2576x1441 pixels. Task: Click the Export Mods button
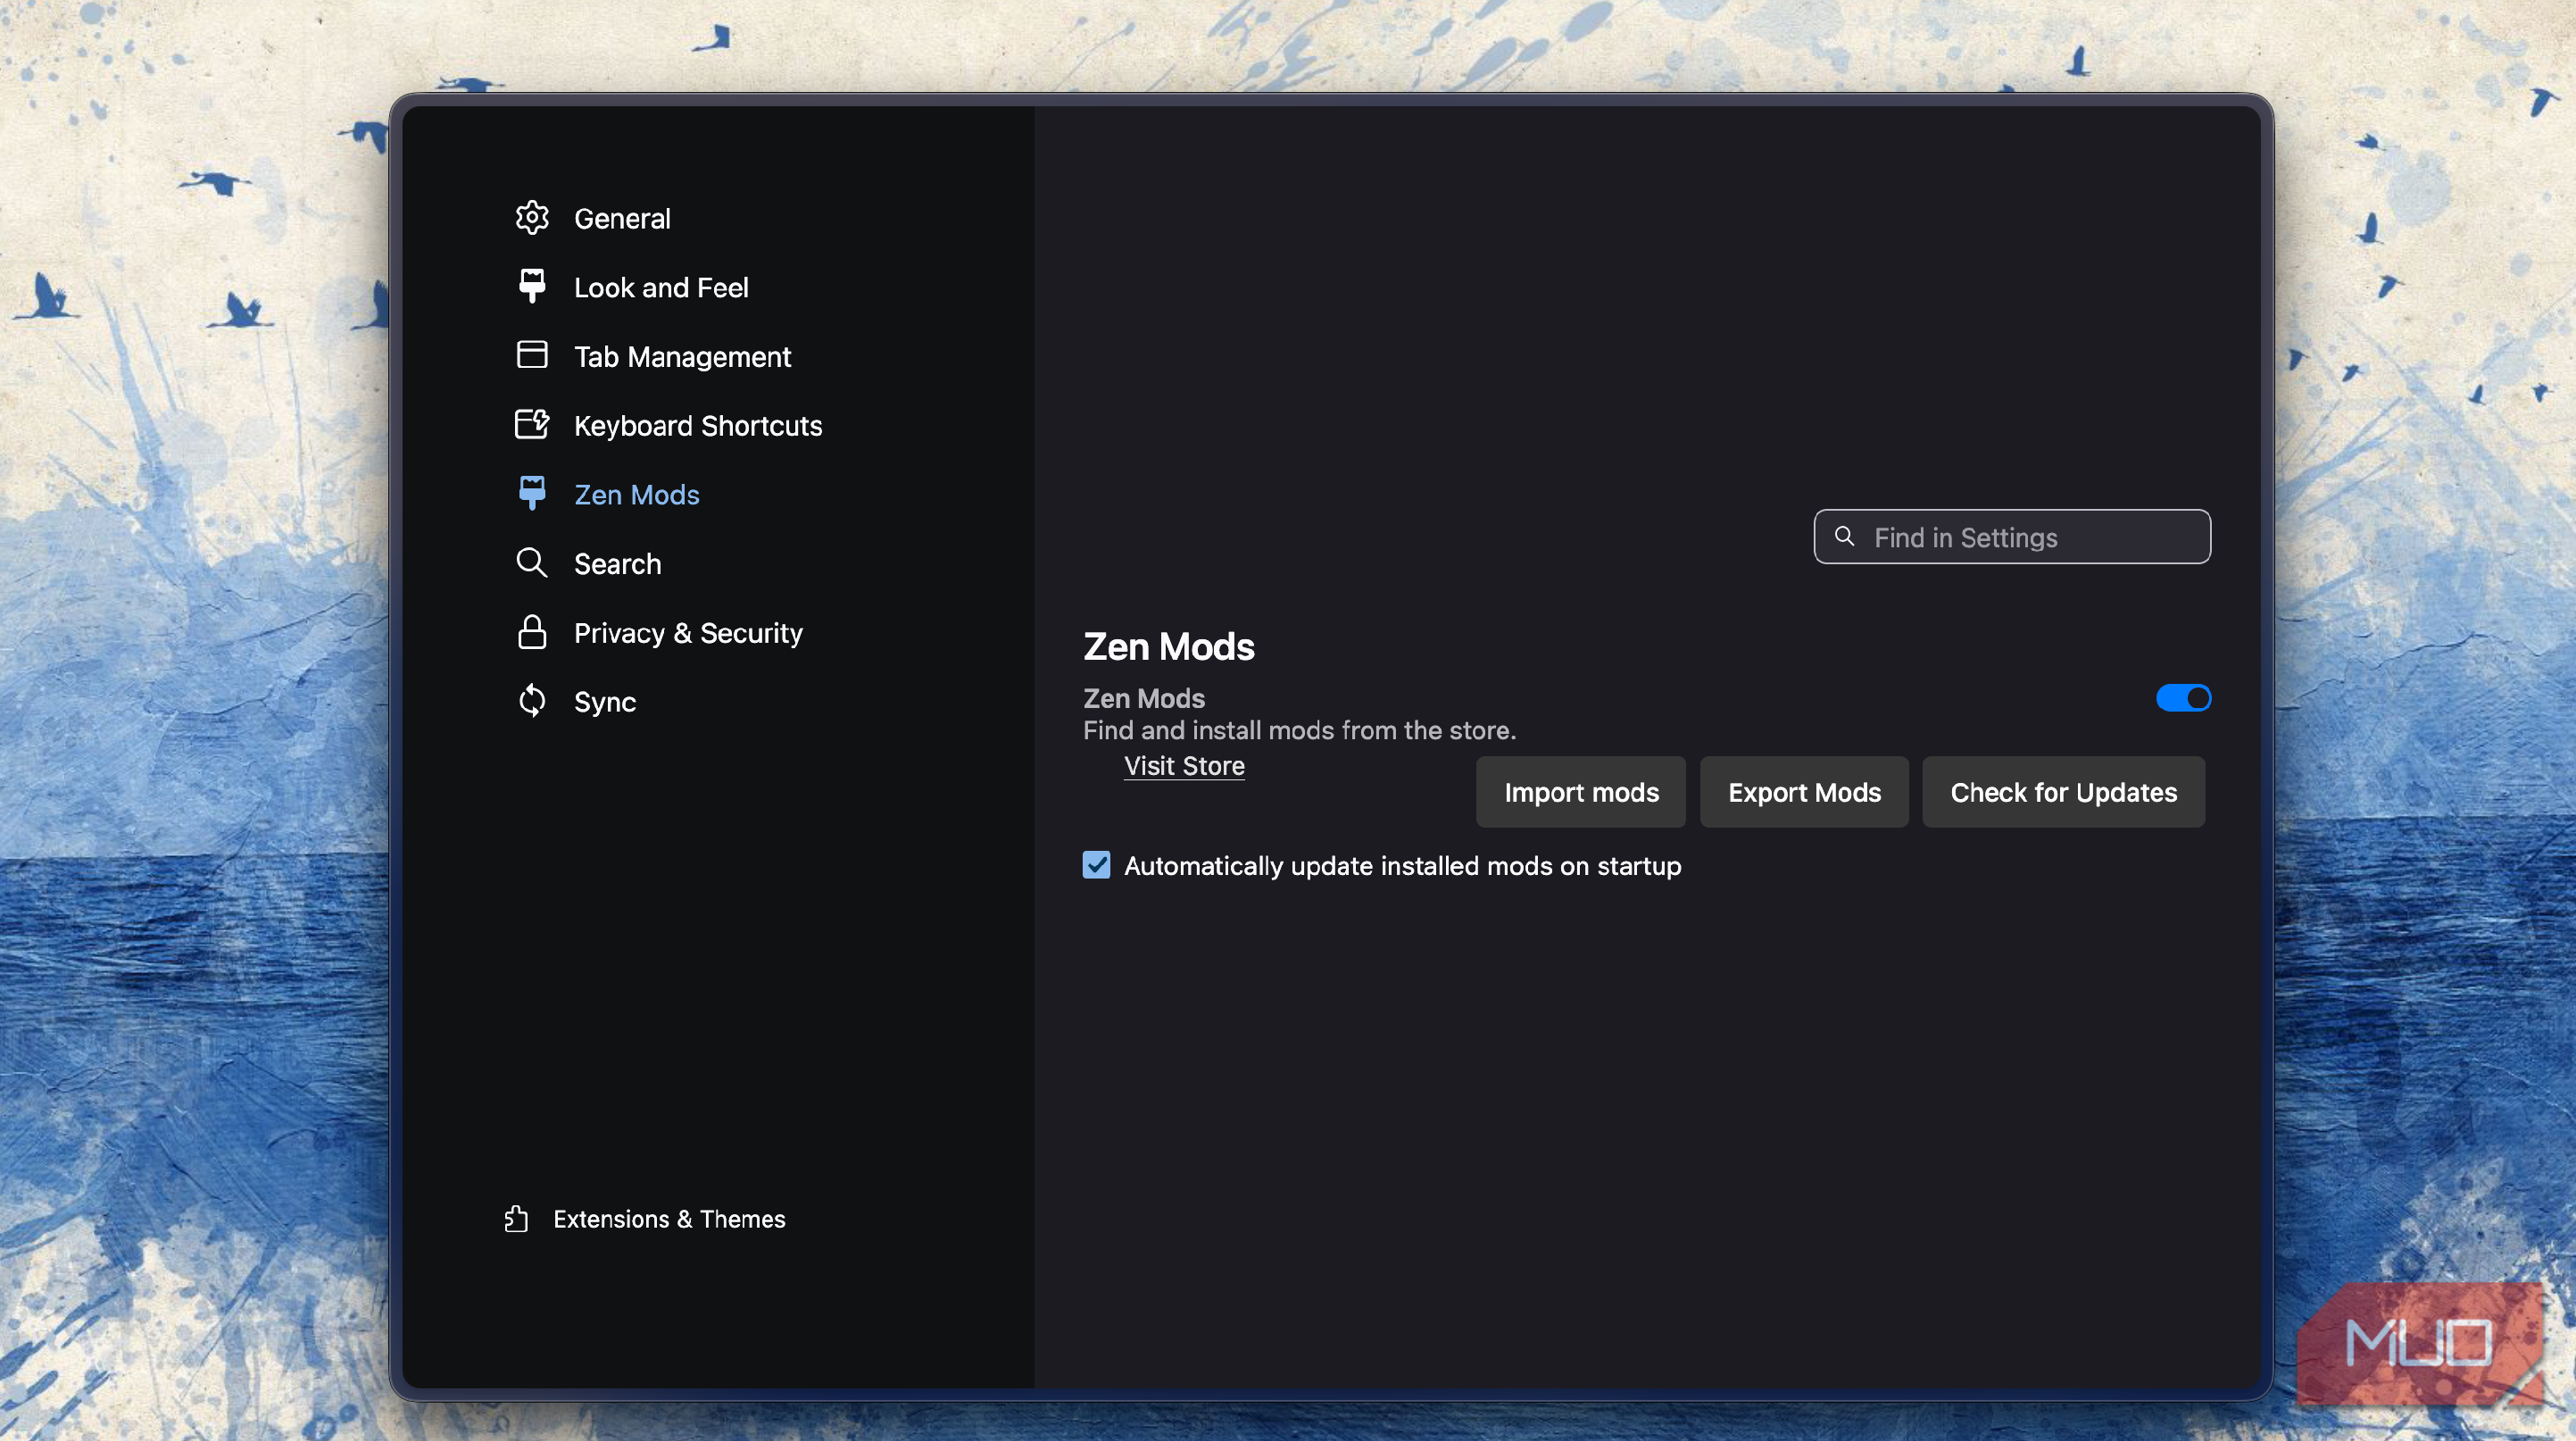point(1804,791)
